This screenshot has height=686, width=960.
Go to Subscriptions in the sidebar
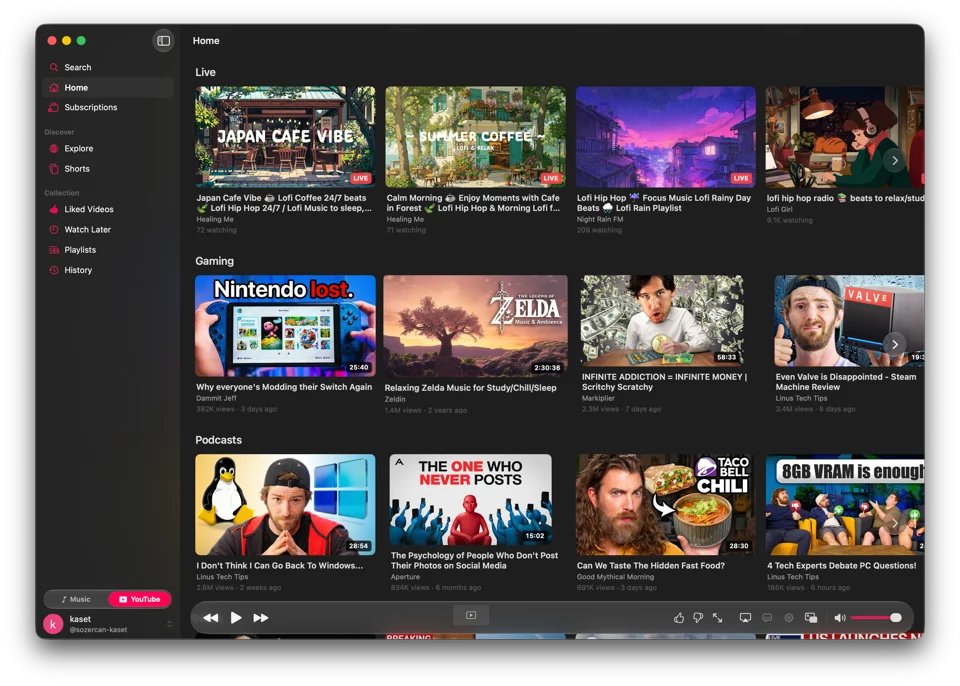point(108,107)
